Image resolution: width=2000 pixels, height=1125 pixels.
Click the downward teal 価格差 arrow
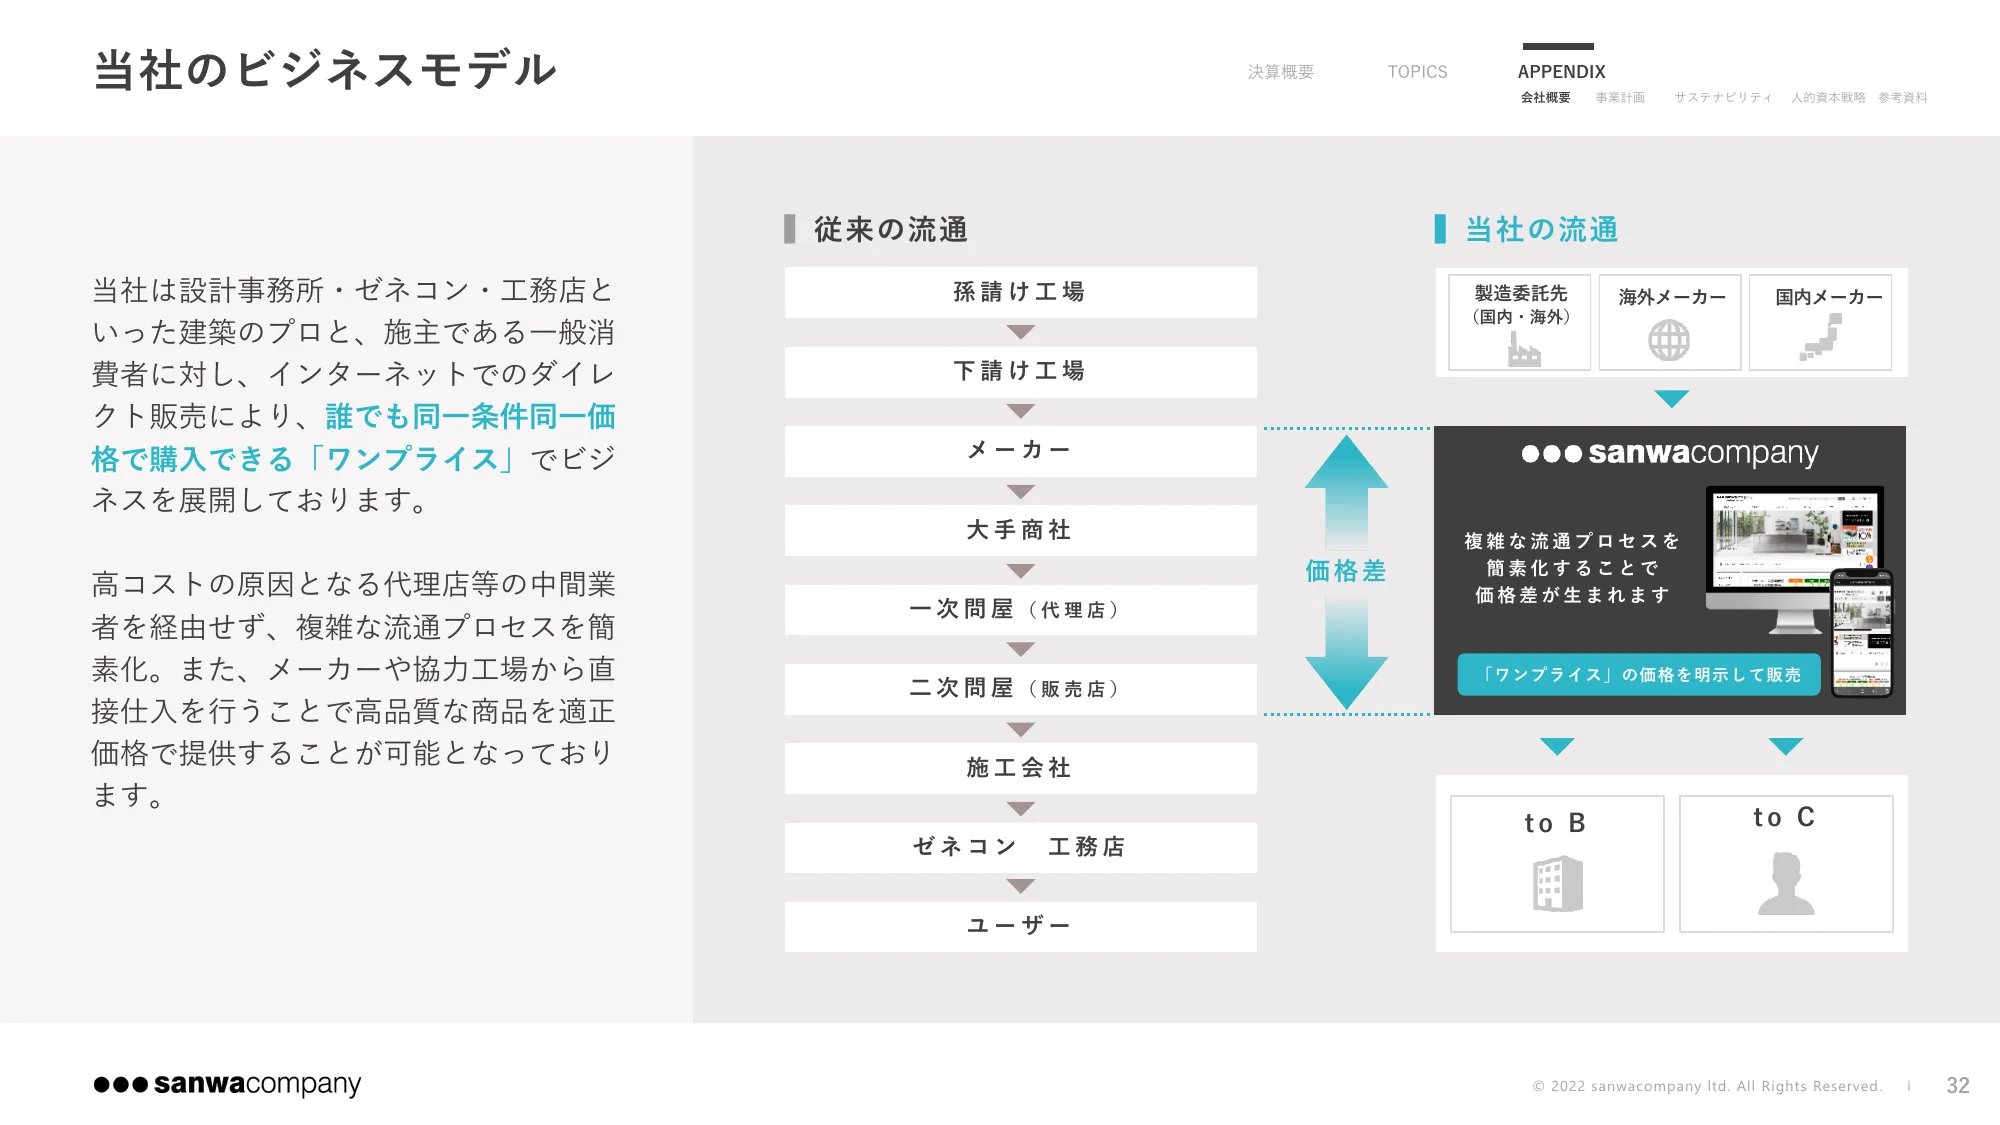pyautogui.click(x=1346, y=652)
